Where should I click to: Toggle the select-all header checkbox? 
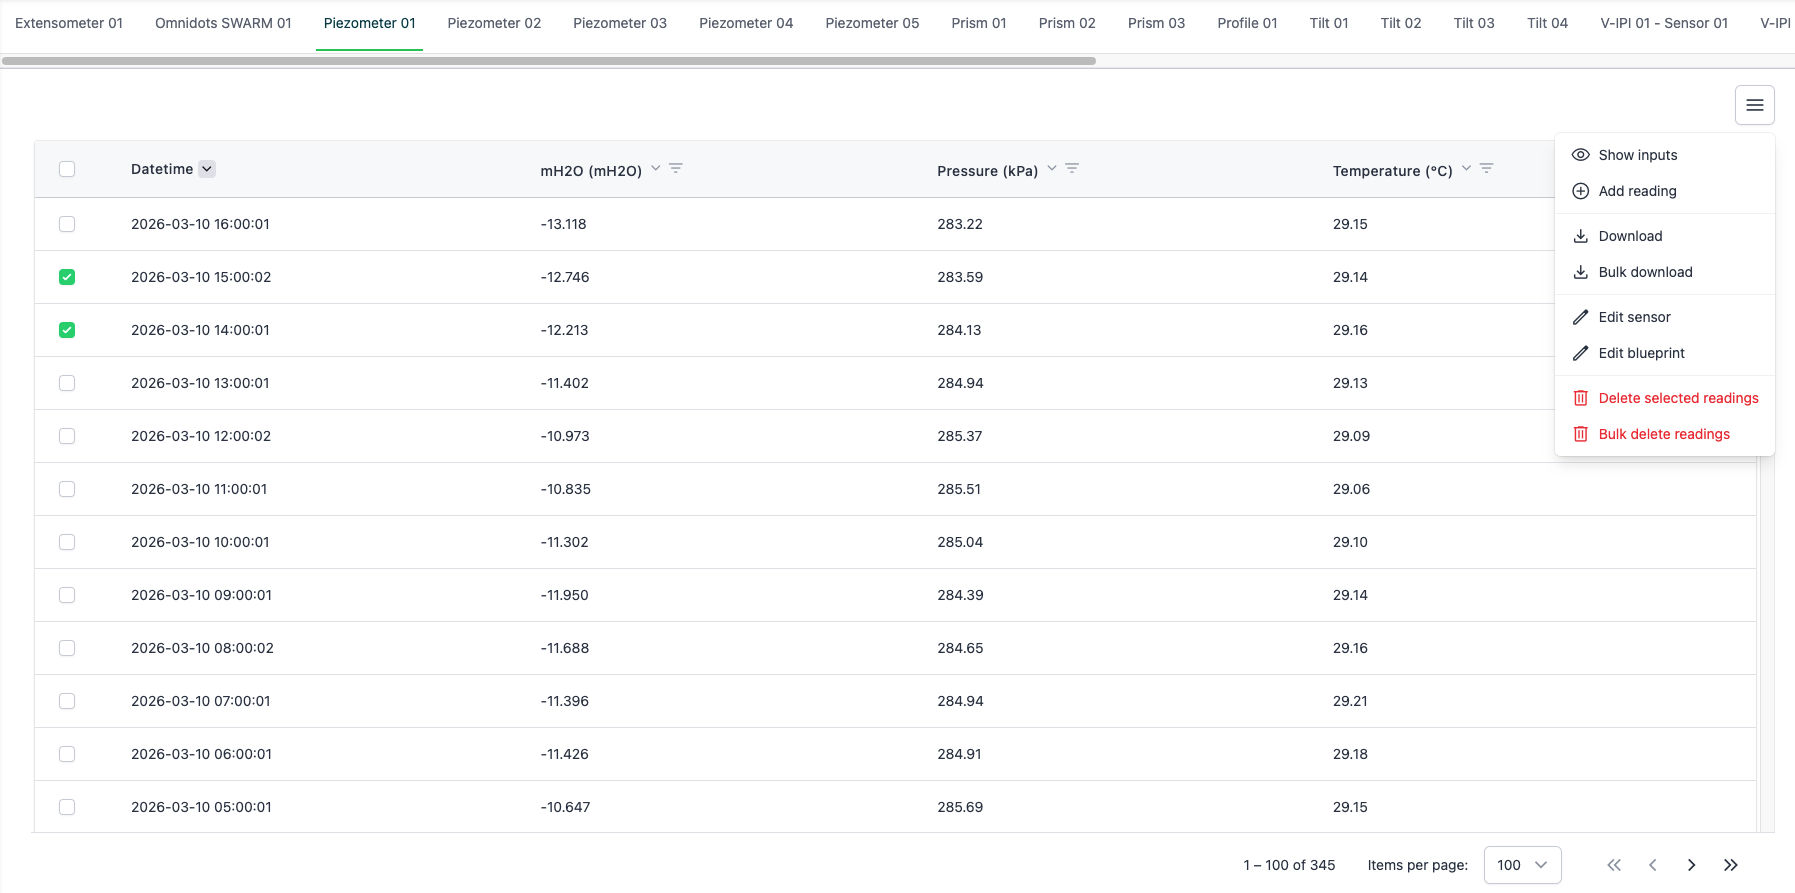click(x=67, y=169)
